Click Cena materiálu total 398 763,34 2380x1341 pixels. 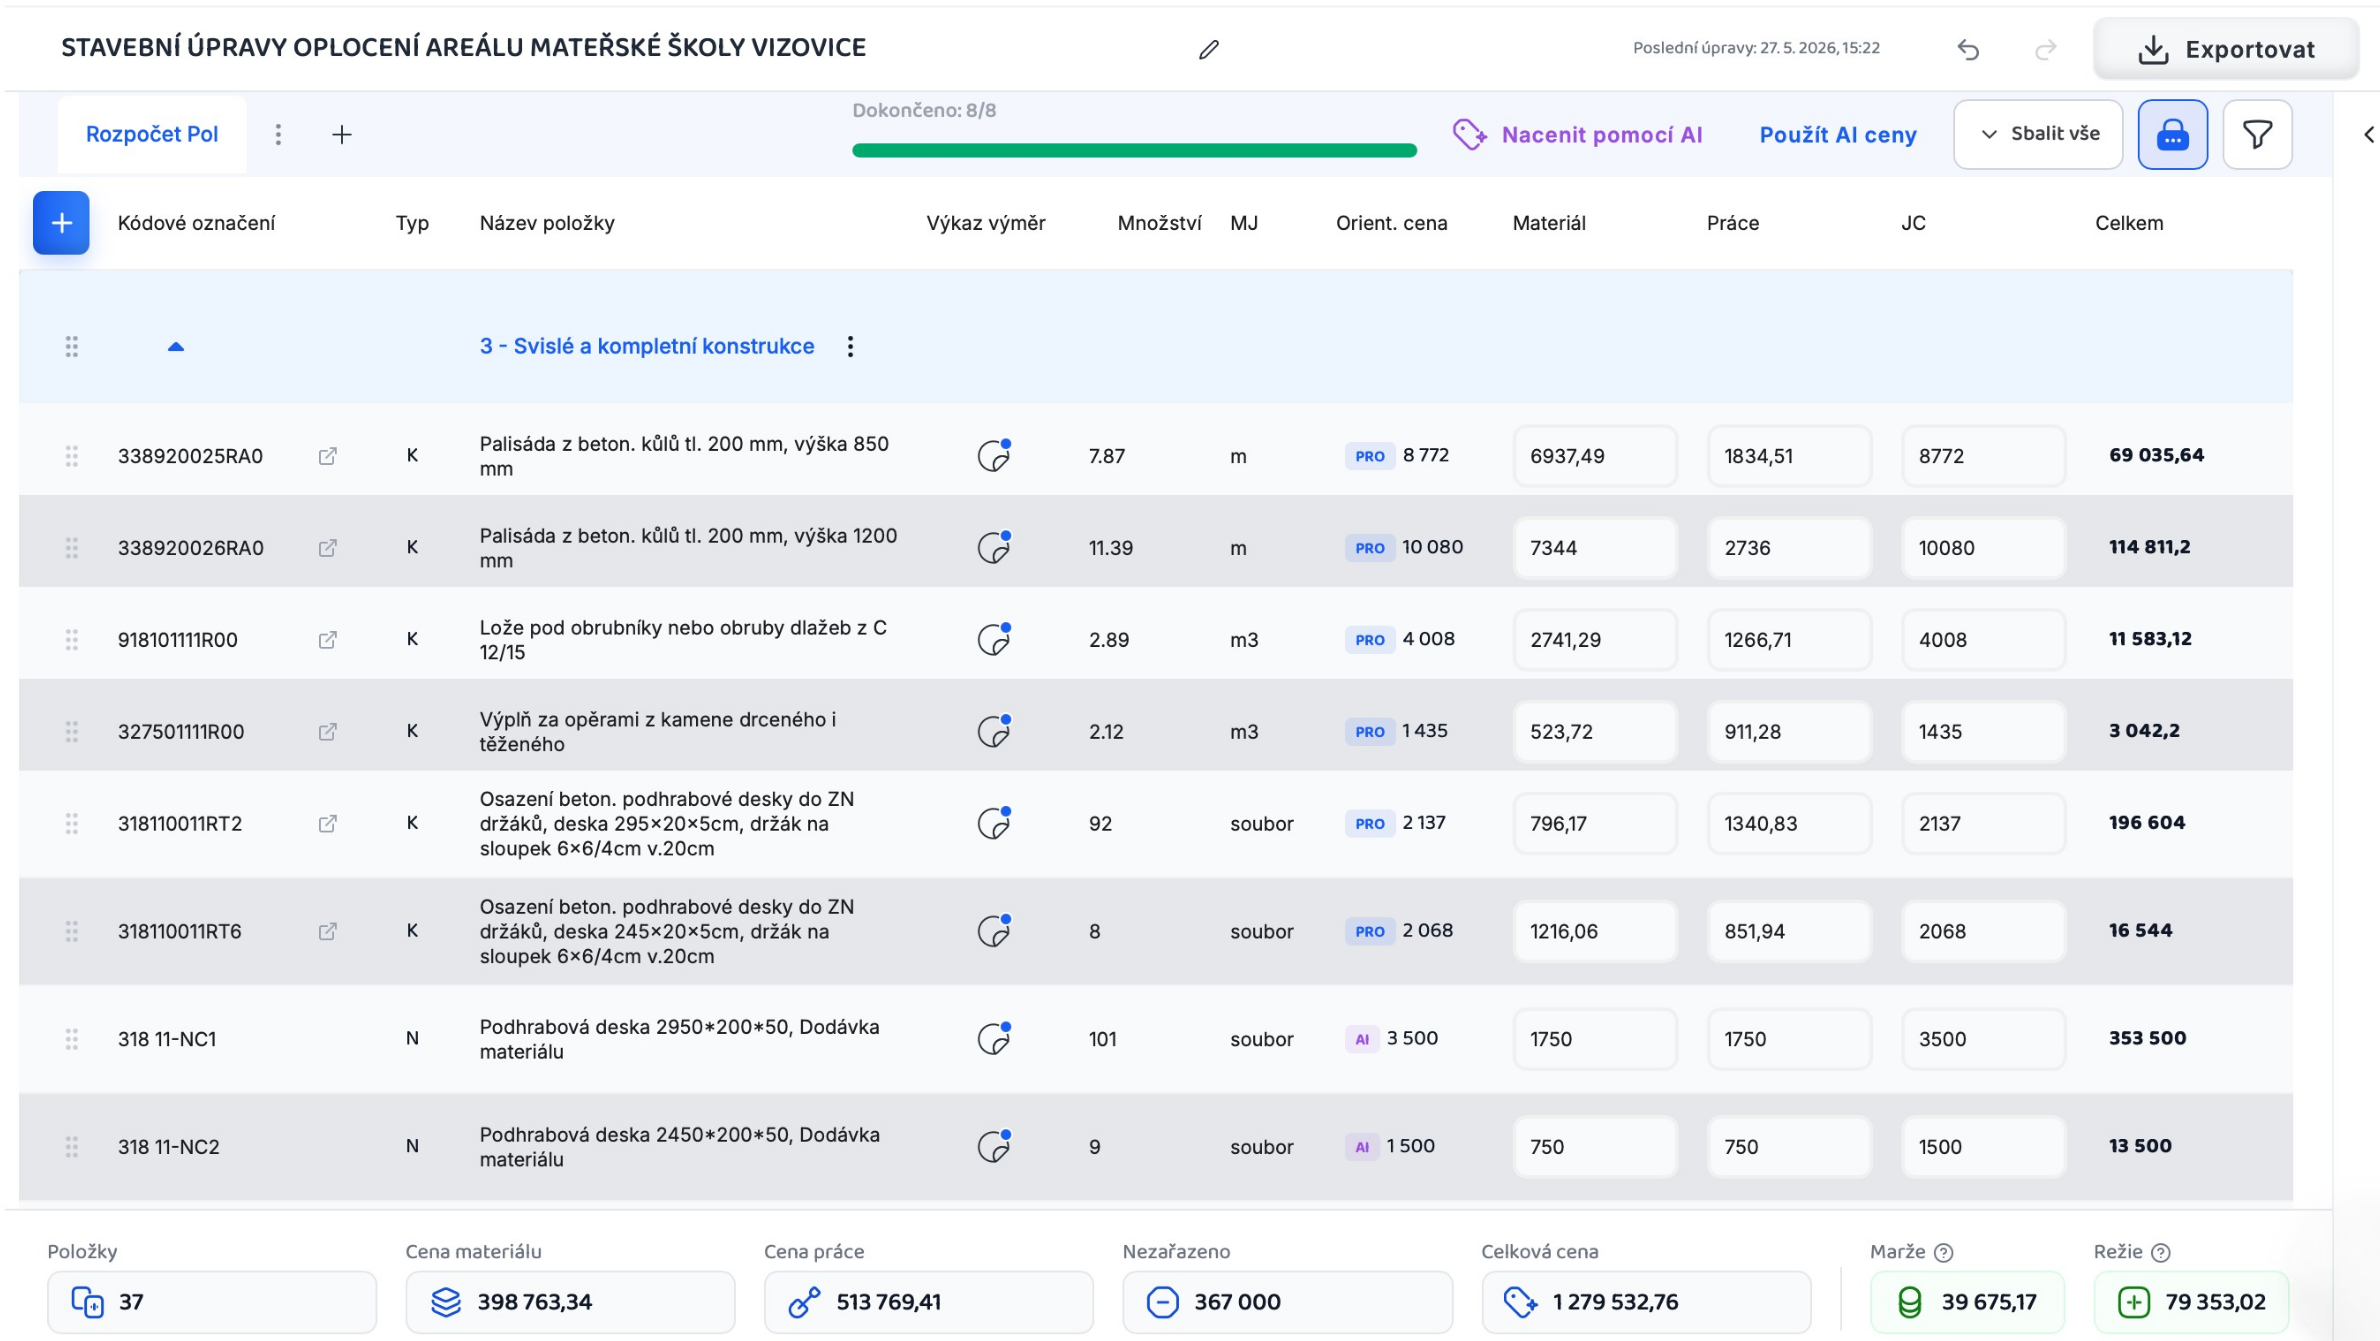(570, 1302)
